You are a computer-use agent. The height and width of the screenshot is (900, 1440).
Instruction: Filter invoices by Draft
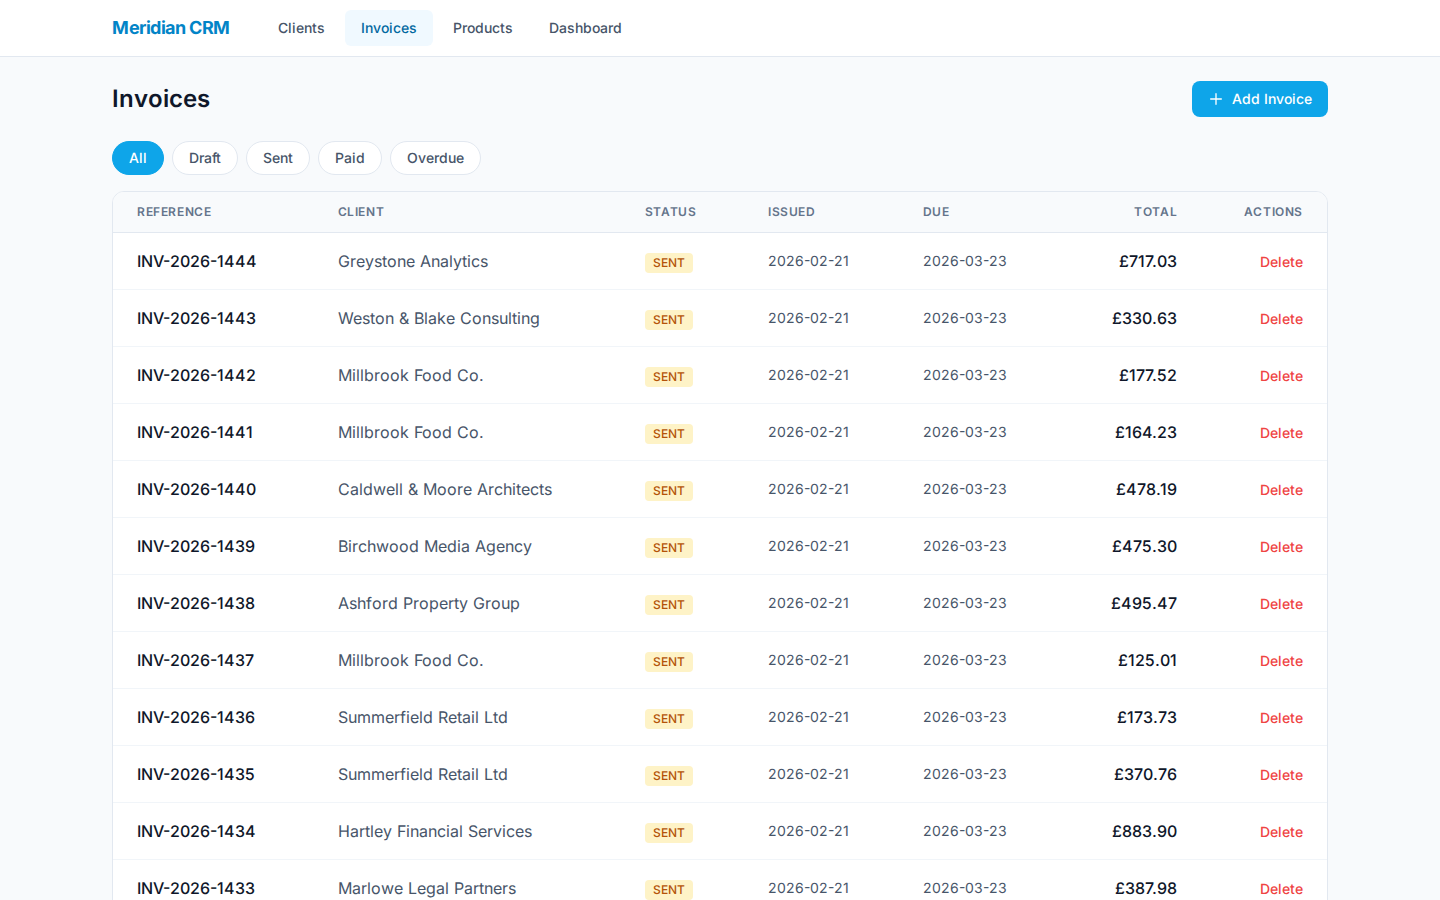[x=205, y=158]
